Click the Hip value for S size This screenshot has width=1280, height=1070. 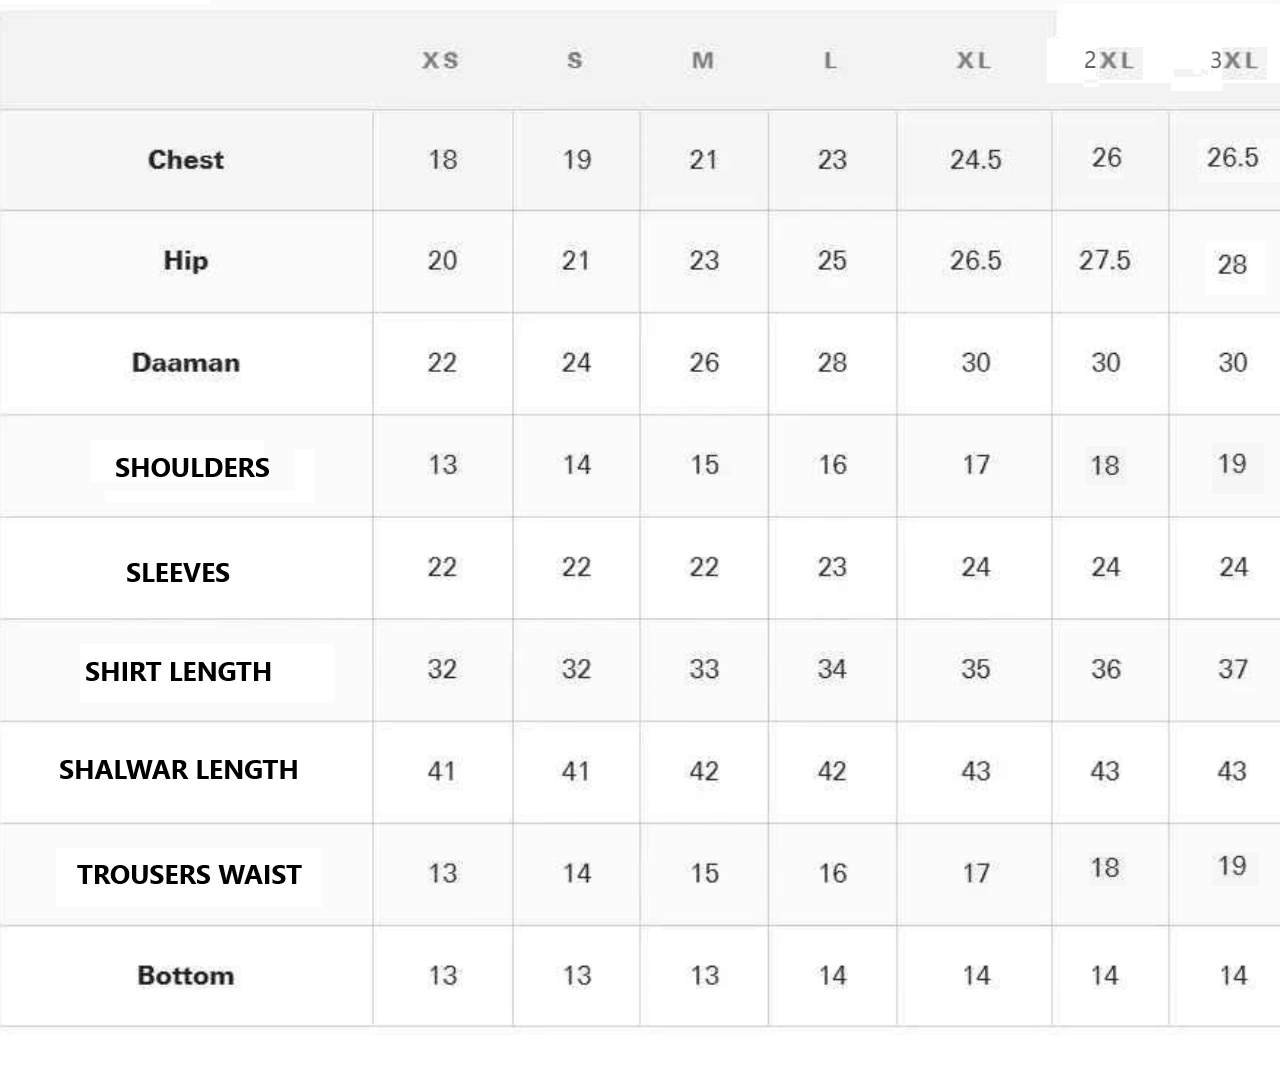coord(576,261)
